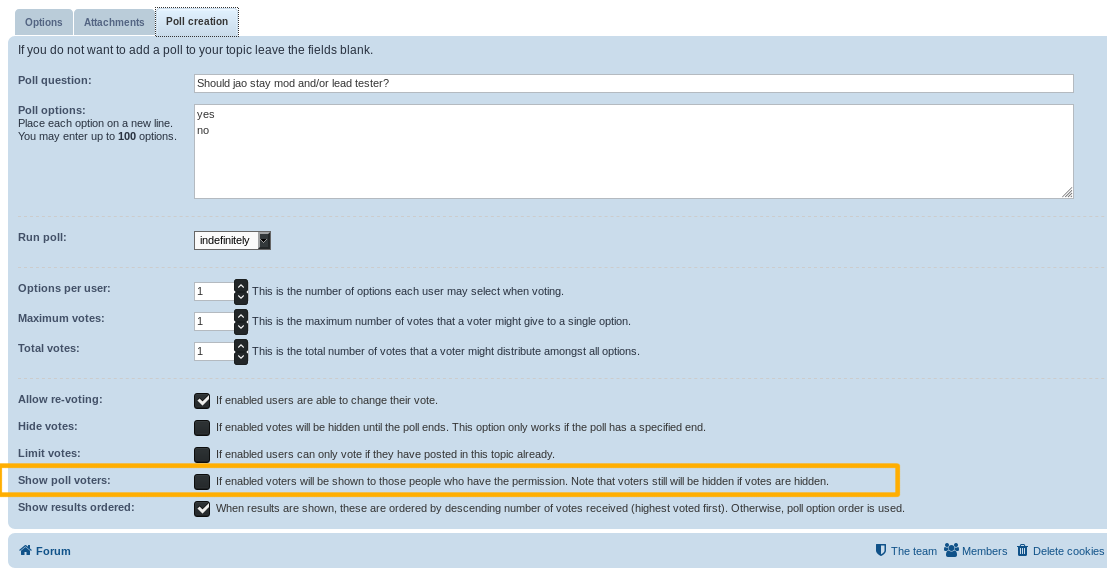The image size is (1107, 579).
Task: Click the Forum home icon
Action: (25, 551)
